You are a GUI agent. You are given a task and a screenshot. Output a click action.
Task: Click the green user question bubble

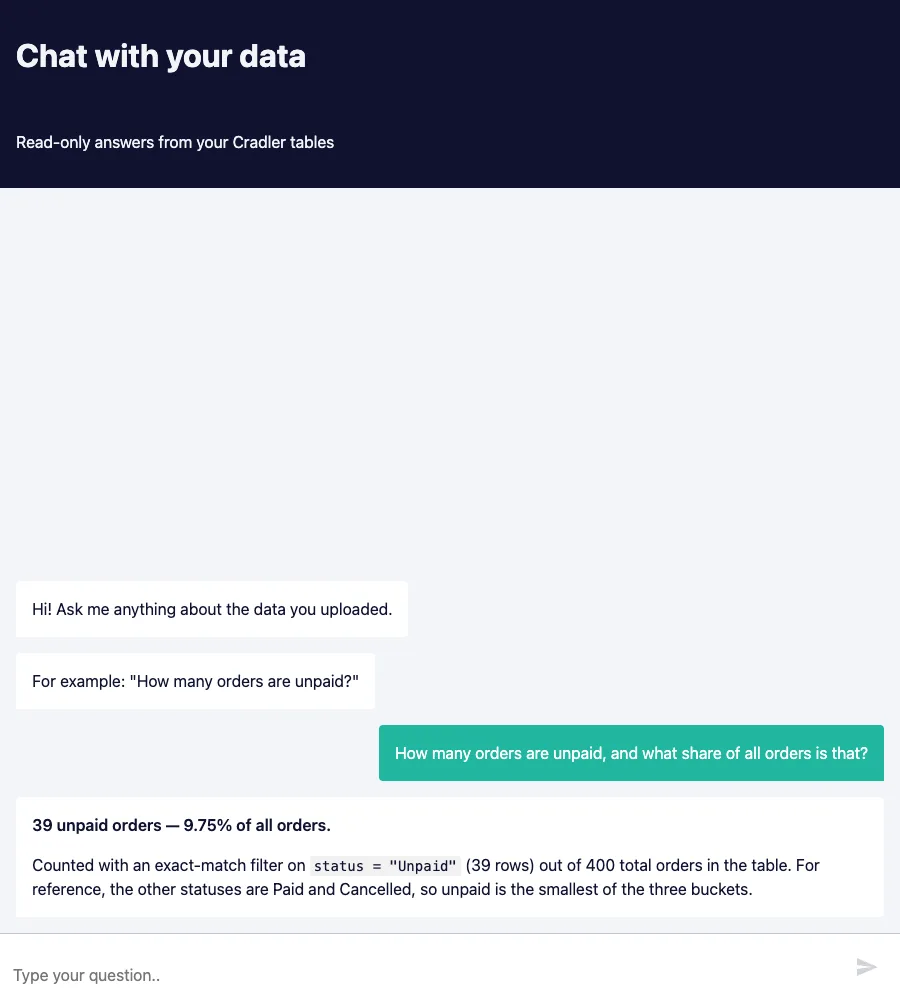631,753
